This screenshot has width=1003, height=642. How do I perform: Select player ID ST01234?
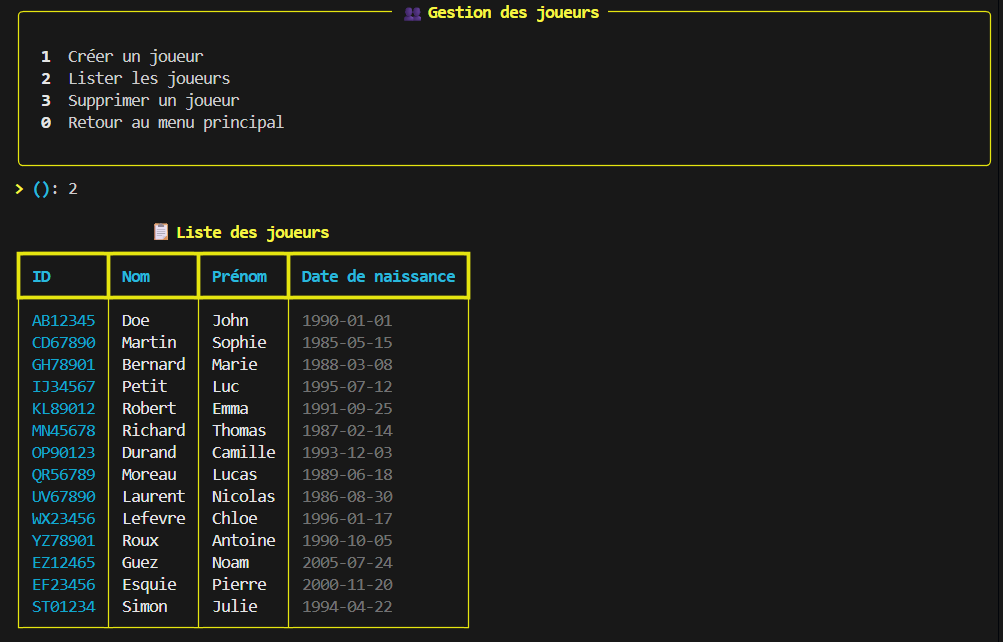tap(63, 606)
